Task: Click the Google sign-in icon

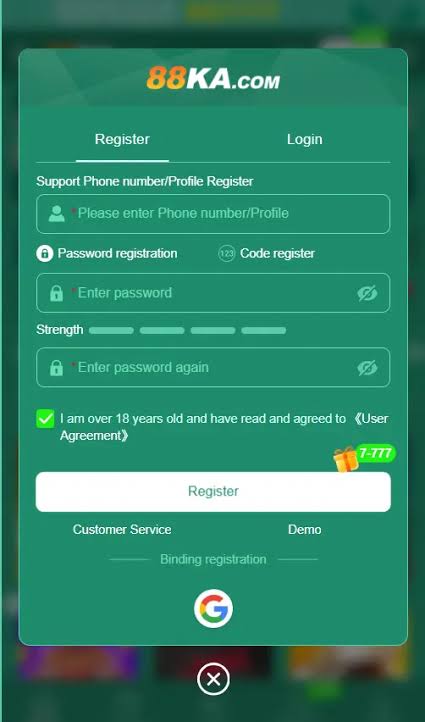Action: pyautogui.click(x=213, y=608)
